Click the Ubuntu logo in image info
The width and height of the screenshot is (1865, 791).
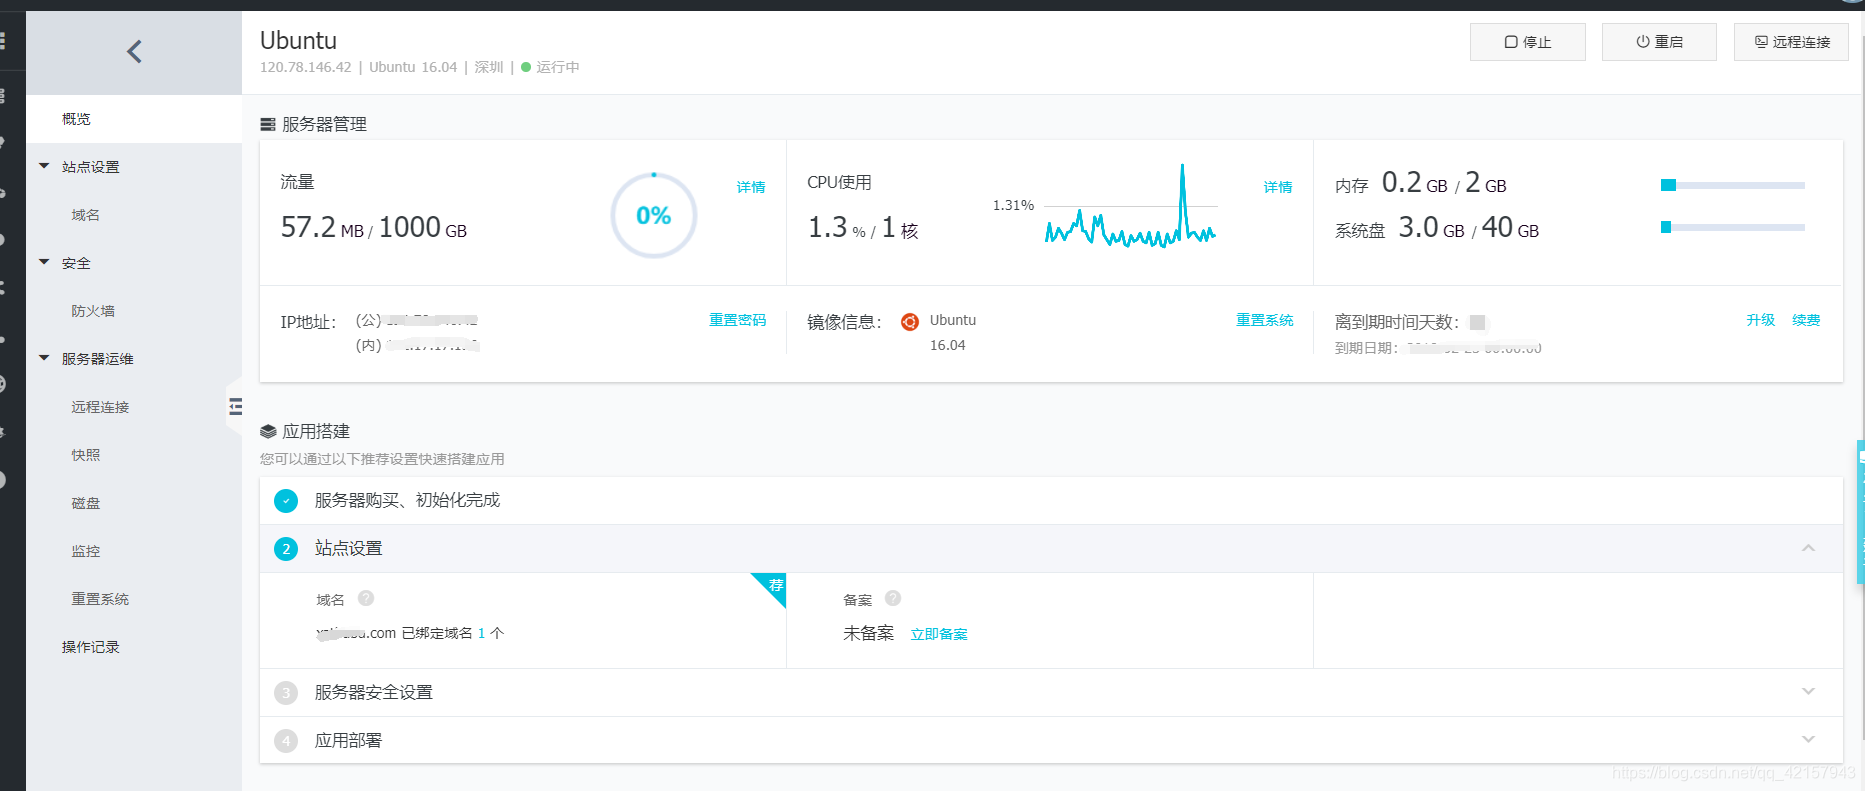910,322
